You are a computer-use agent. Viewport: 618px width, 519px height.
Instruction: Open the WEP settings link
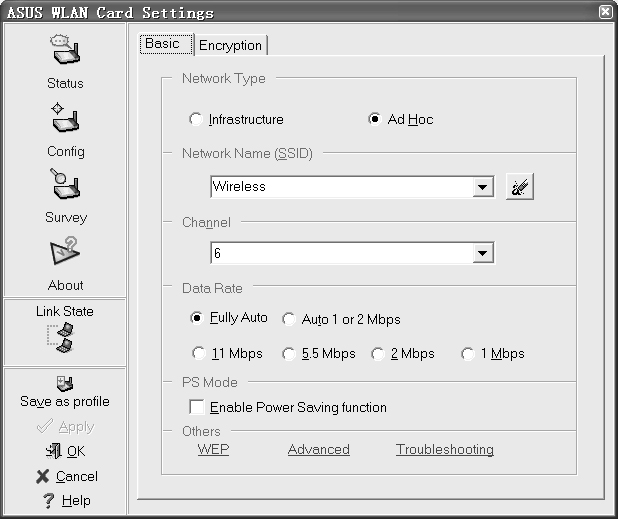[213, 450]
